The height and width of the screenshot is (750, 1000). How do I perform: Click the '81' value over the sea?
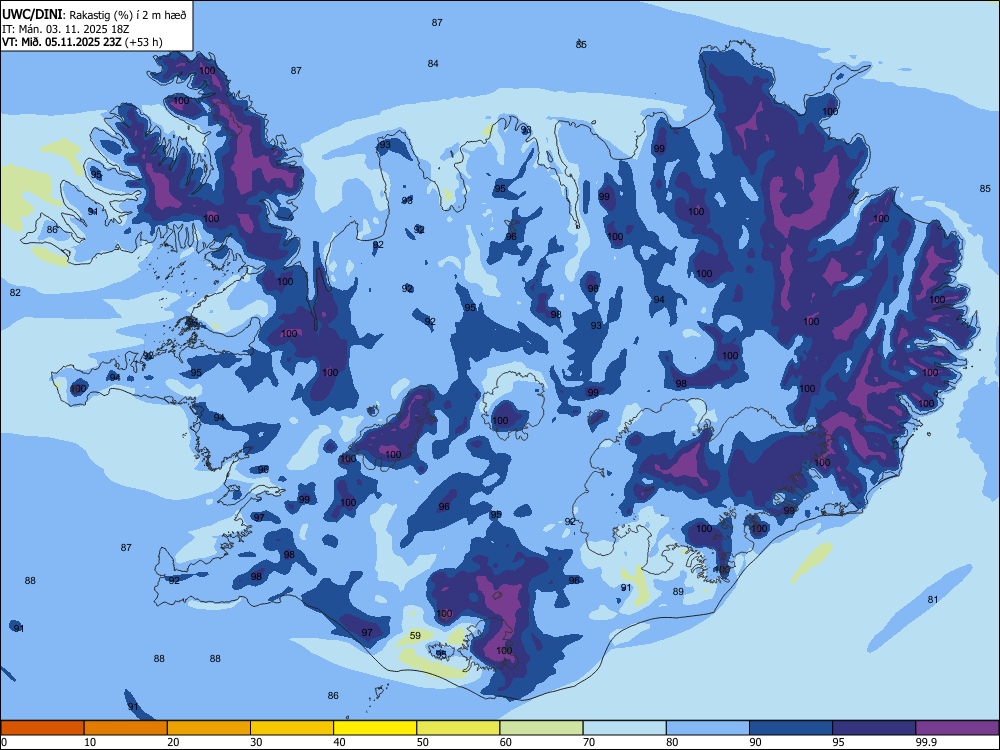click(933, 599)
